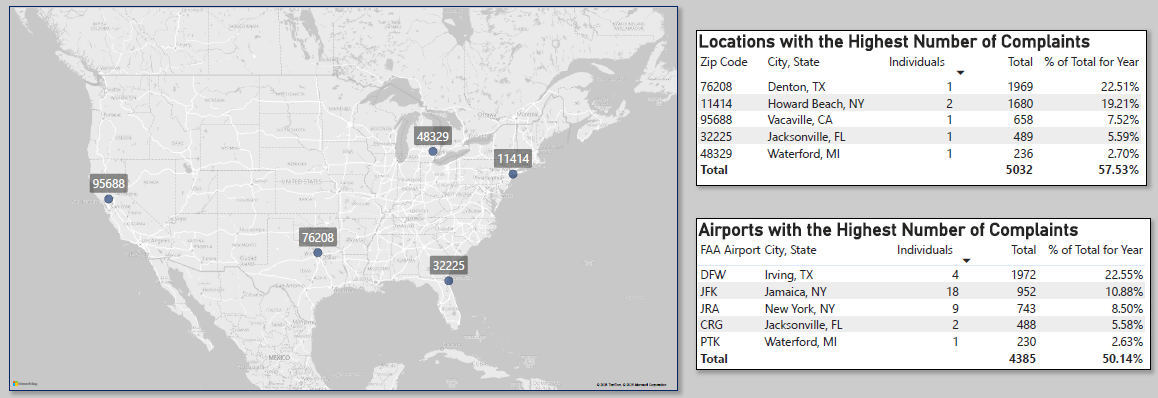
Task: Select the DFW airport row code
Action: [713, 275]
